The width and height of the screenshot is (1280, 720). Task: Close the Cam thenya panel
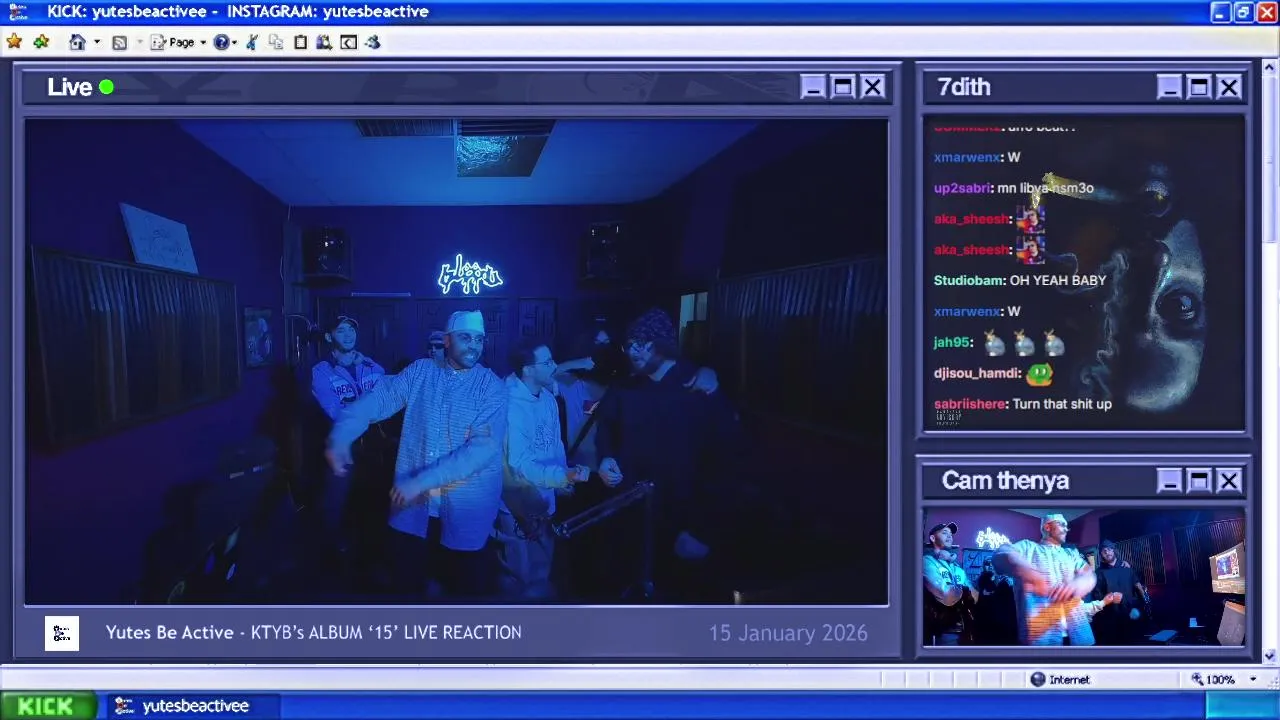pyautogui.click(x=1229, y=481)
